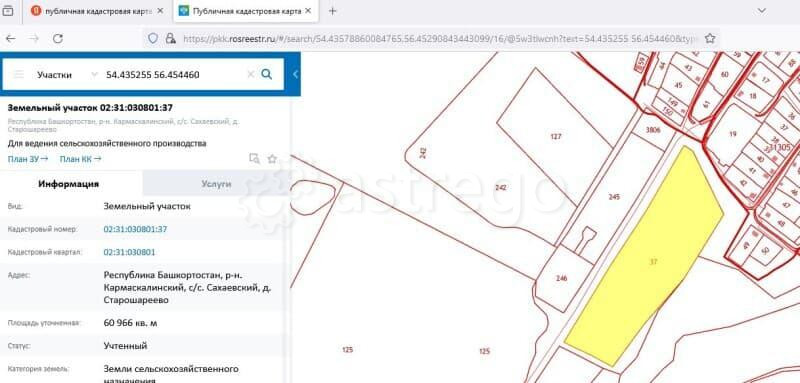Click the show-on-map icon beside the favorites star

tap(254, 159)
